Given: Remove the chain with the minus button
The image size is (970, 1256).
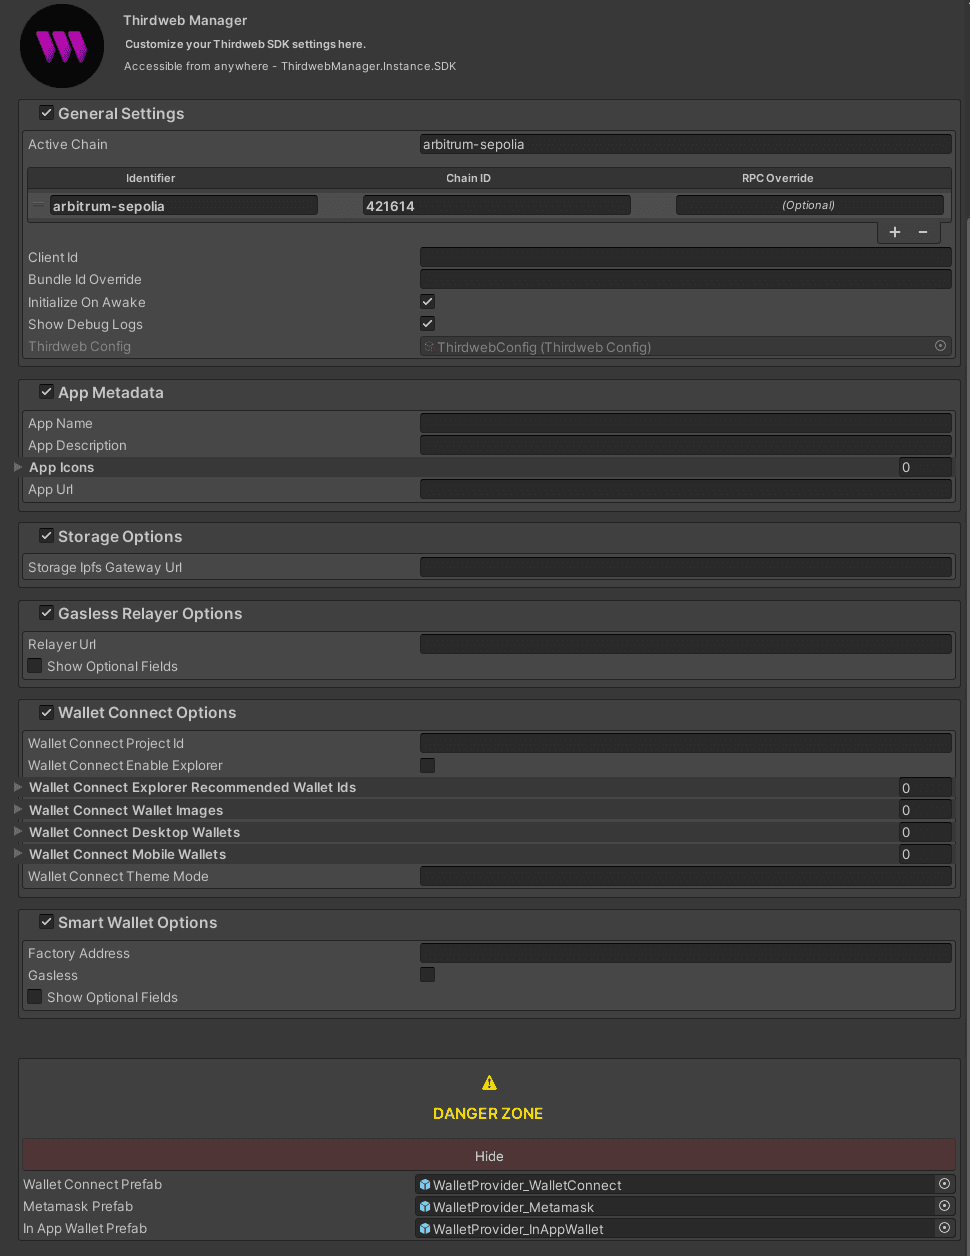Looking at the screenshot, I should 922,232.
